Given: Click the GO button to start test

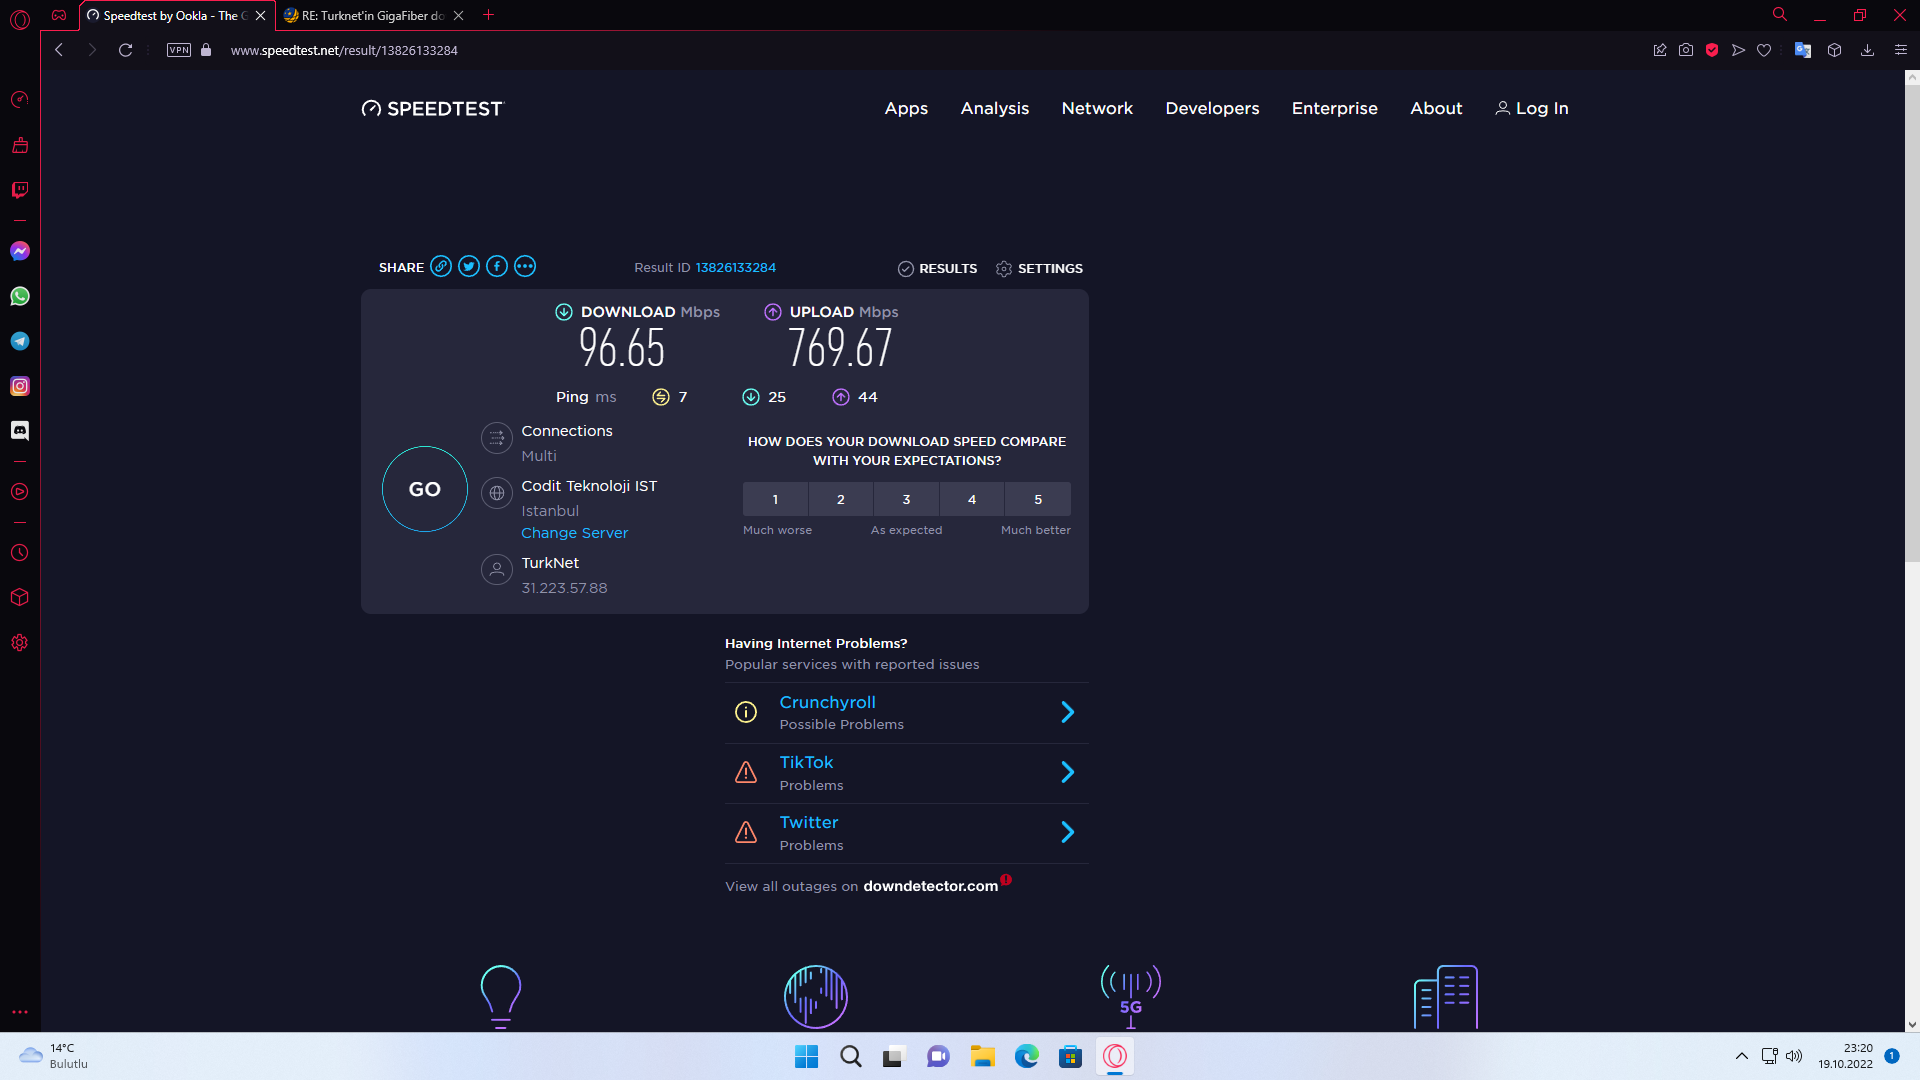Looking at the screenshot, I should (x=425, y=489).
